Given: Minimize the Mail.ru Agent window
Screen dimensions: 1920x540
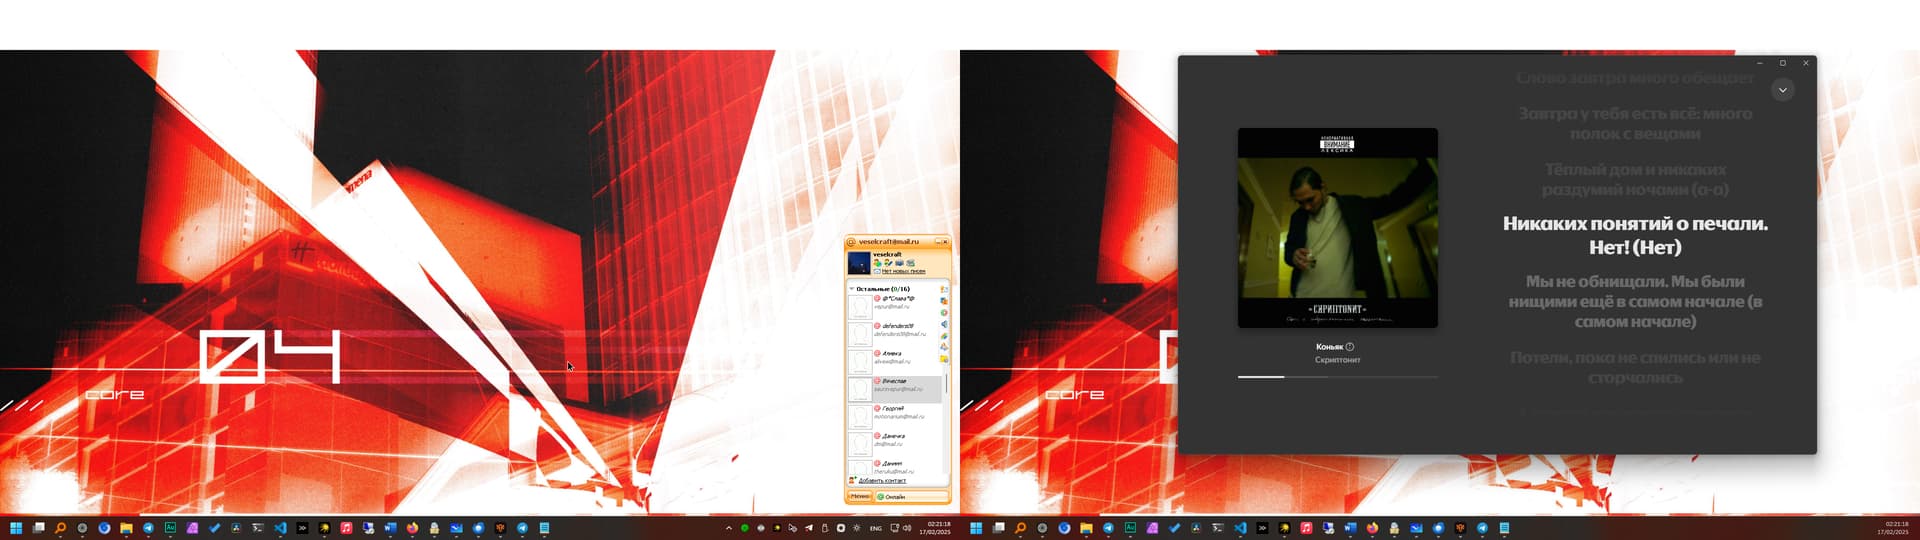Looking at the screenshot, I should pyautogui.click(x=938, y=242).
